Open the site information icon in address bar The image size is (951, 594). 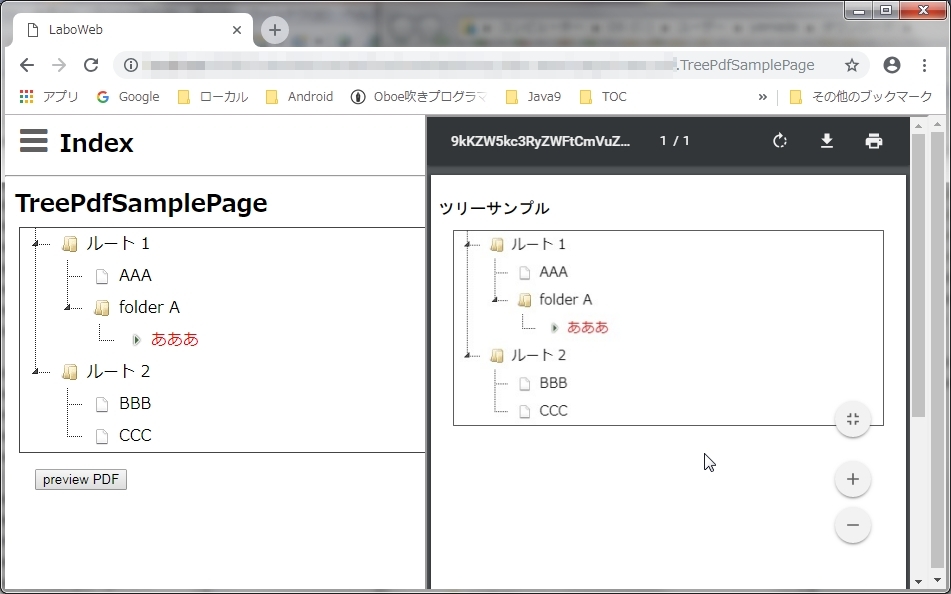pyautogui.click(x=130, y=65)
